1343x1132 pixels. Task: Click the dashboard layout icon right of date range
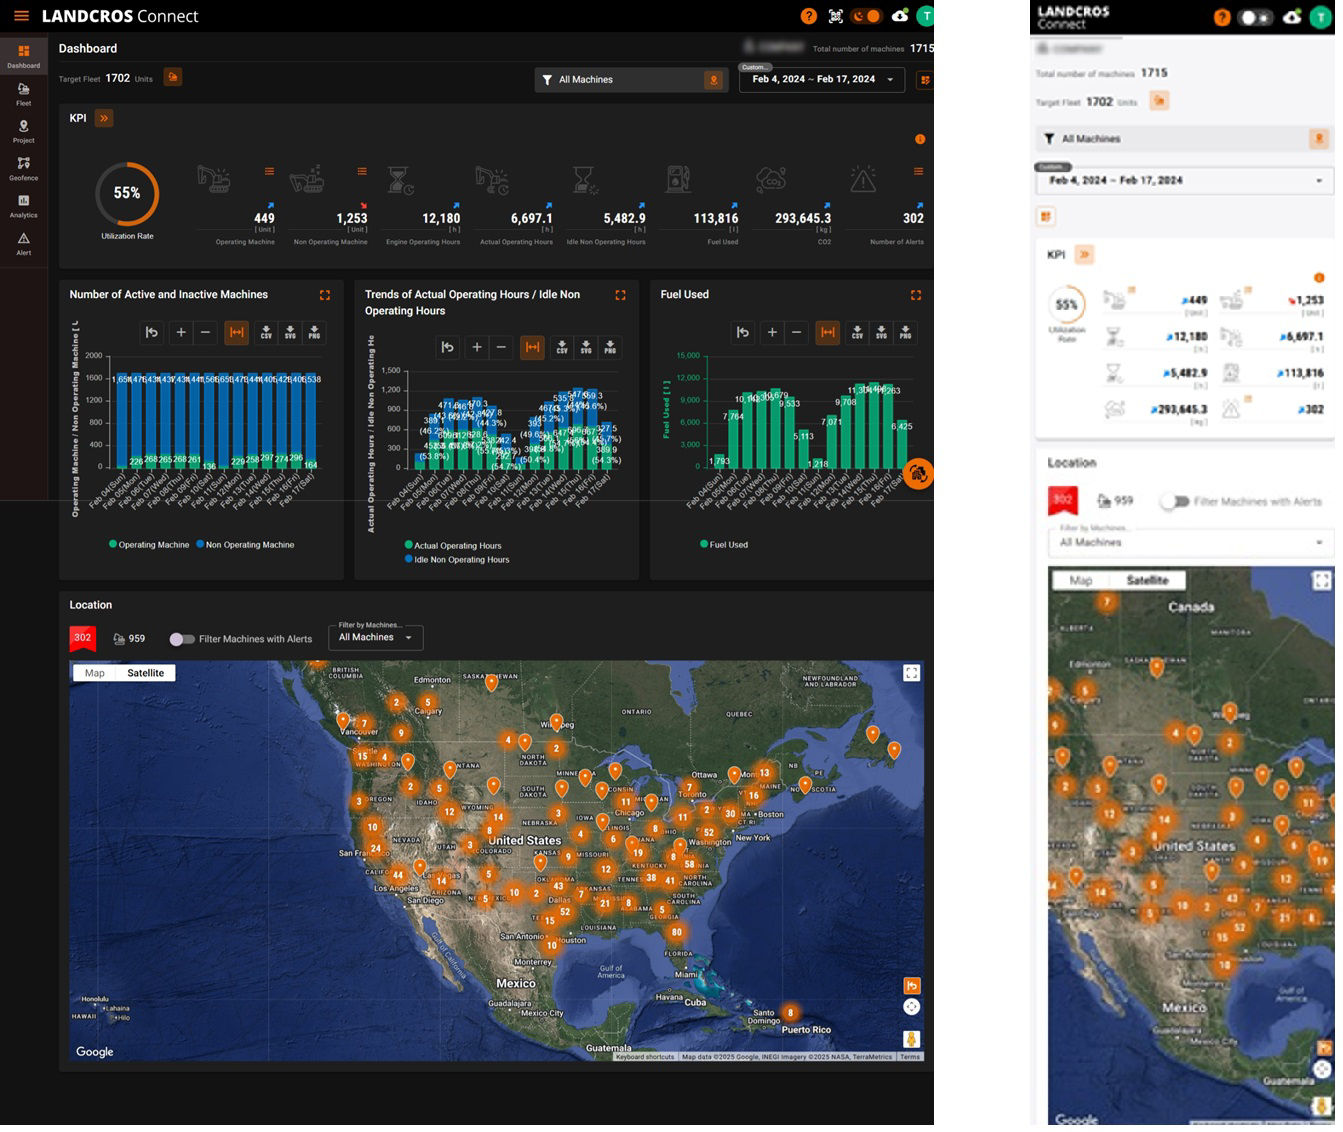(925, 80)
